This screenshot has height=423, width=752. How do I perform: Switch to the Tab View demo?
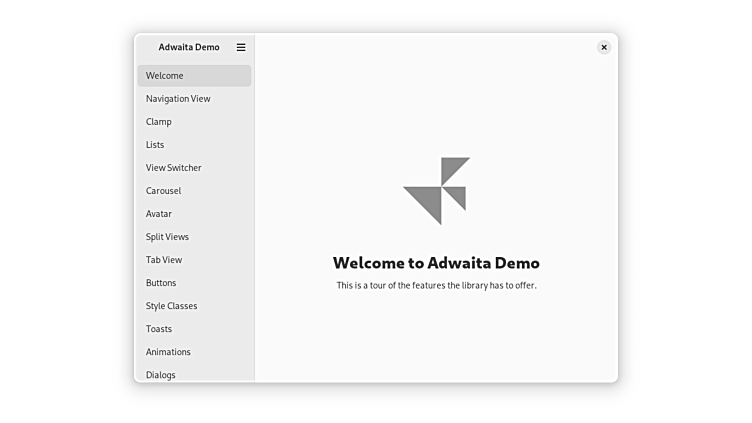click(194, 260)
